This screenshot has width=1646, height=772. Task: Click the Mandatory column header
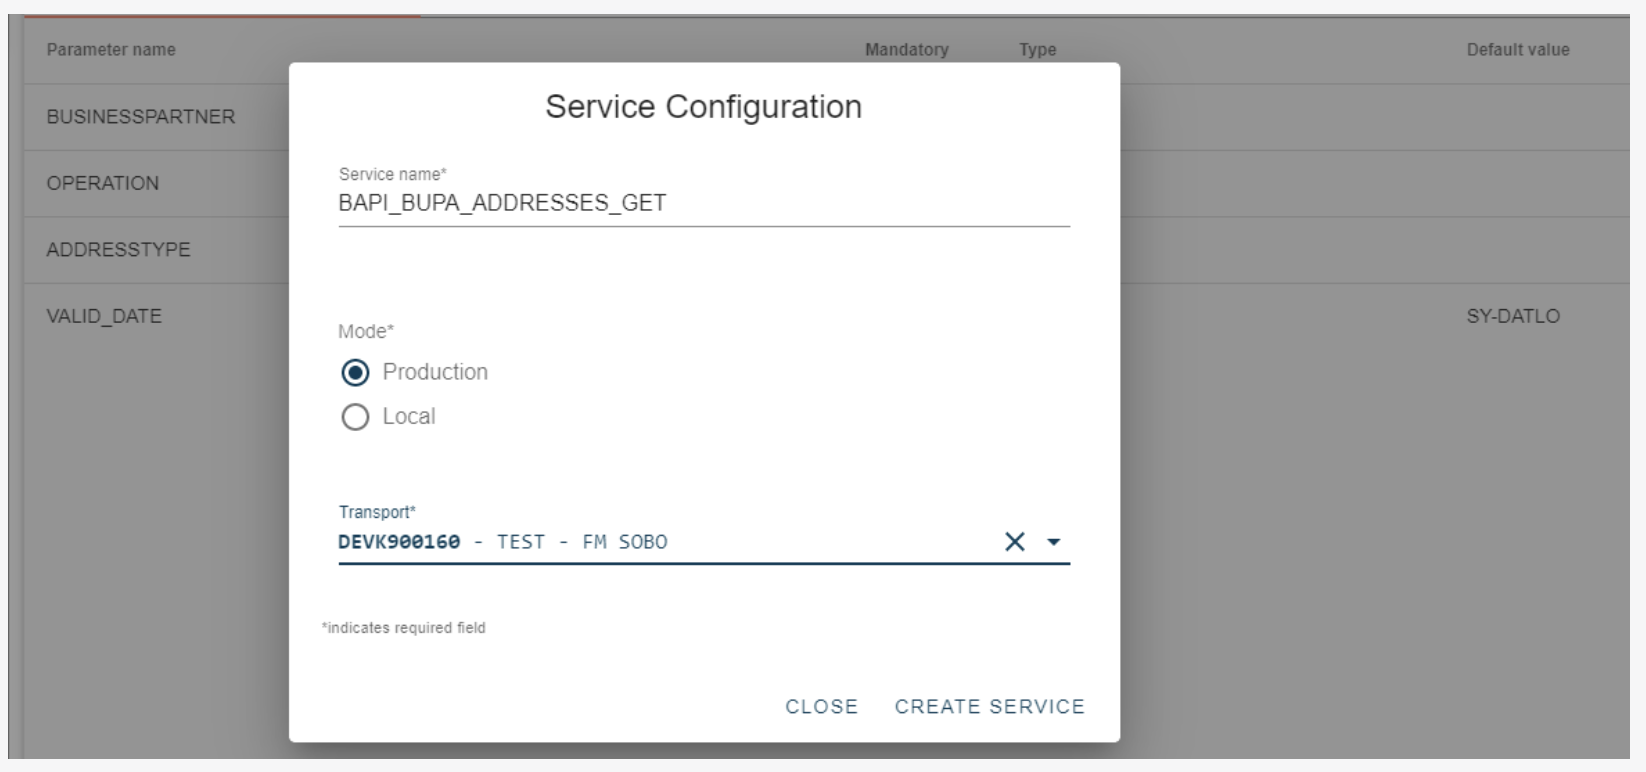coord(906,50)
